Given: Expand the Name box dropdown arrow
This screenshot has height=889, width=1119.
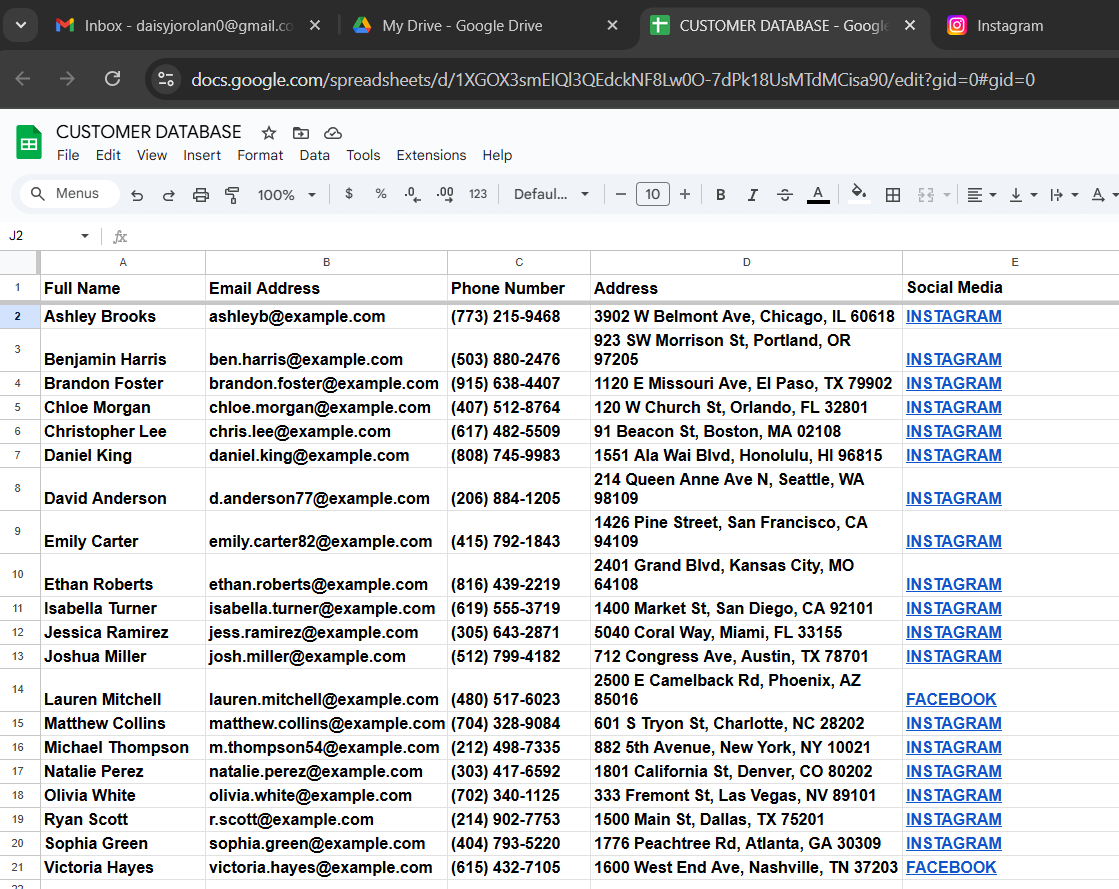Looking at the screenshot, I should pyautogui.click(x=85, y=236).
